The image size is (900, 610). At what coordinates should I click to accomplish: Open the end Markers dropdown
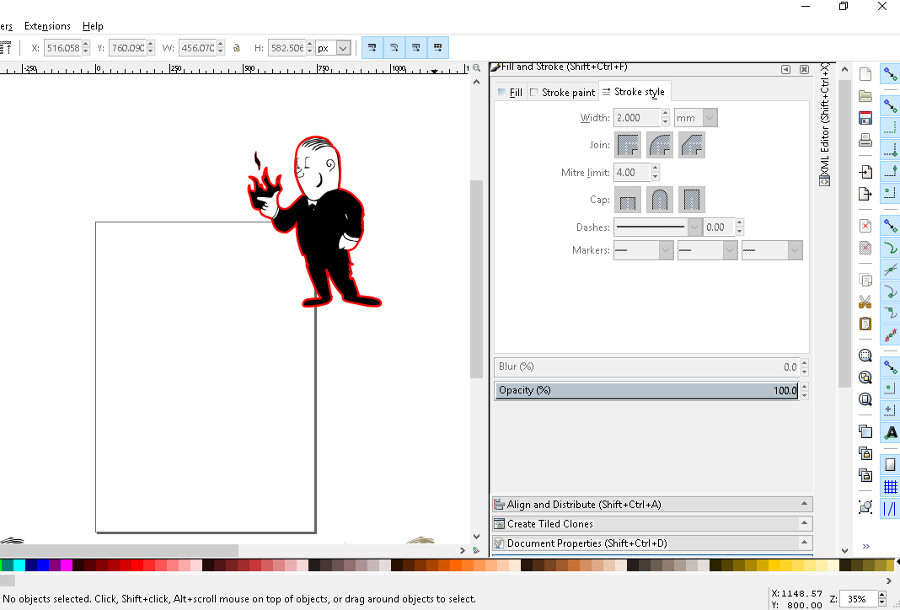click(x=794, y=250)
